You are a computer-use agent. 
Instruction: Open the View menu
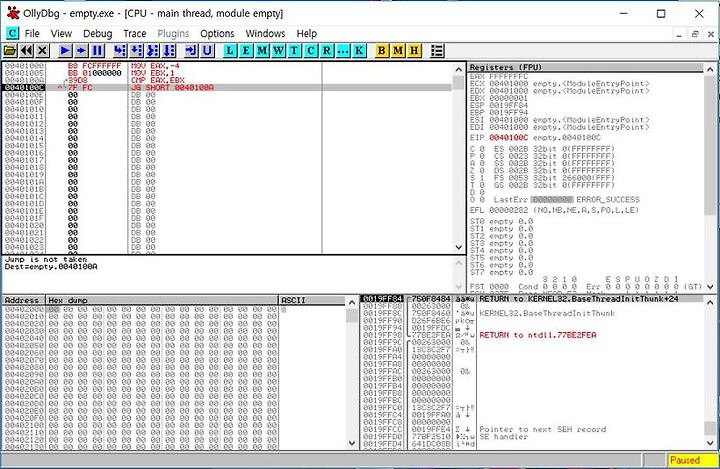click(x=61, y=34)
